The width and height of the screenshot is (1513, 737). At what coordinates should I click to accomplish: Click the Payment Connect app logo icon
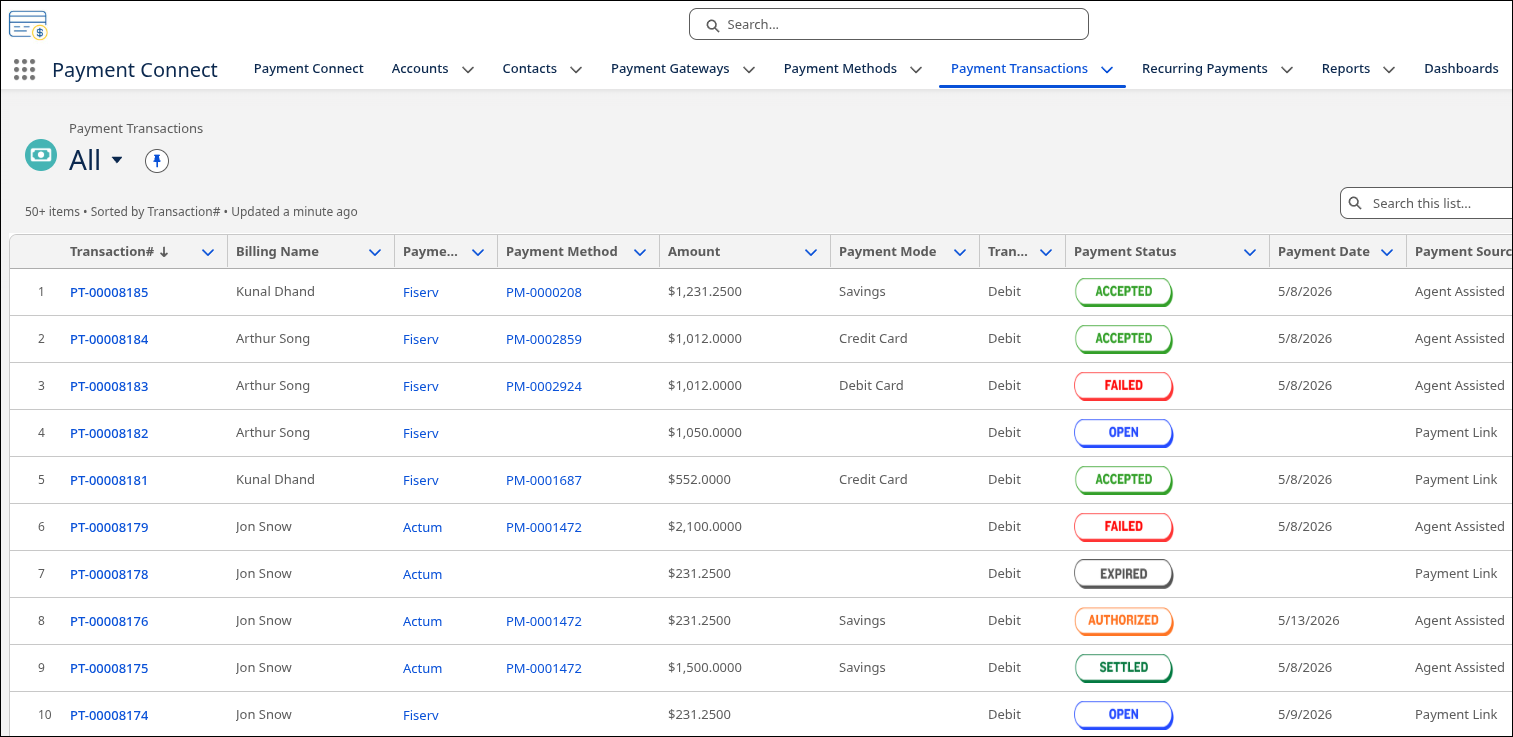(28, 24)
